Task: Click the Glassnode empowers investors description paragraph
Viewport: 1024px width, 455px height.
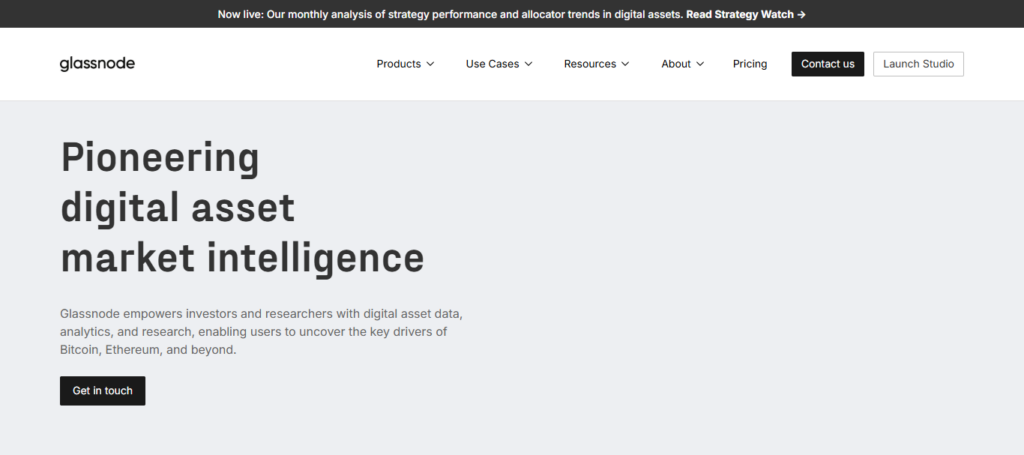Action: click(260, 332)
